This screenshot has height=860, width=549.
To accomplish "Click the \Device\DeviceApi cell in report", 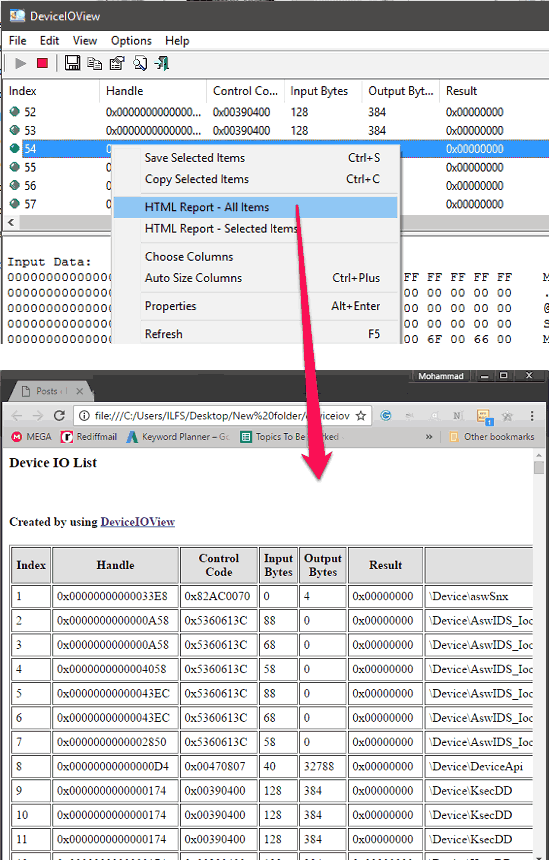I will click(478, 766).
